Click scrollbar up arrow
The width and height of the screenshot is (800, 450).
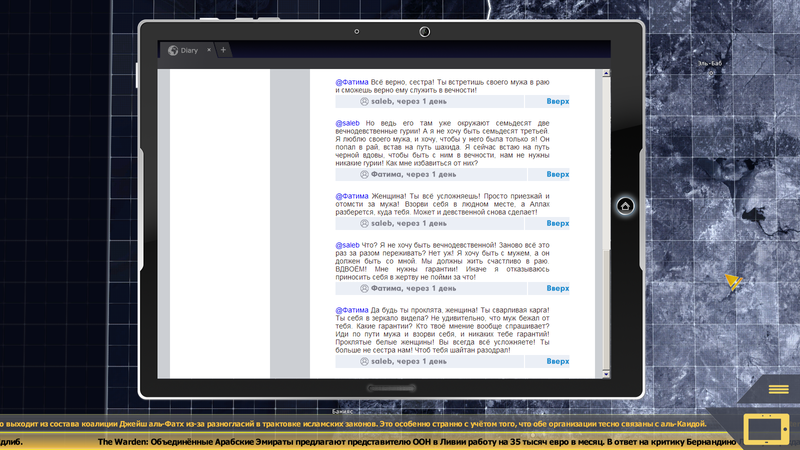click(606, 73)
